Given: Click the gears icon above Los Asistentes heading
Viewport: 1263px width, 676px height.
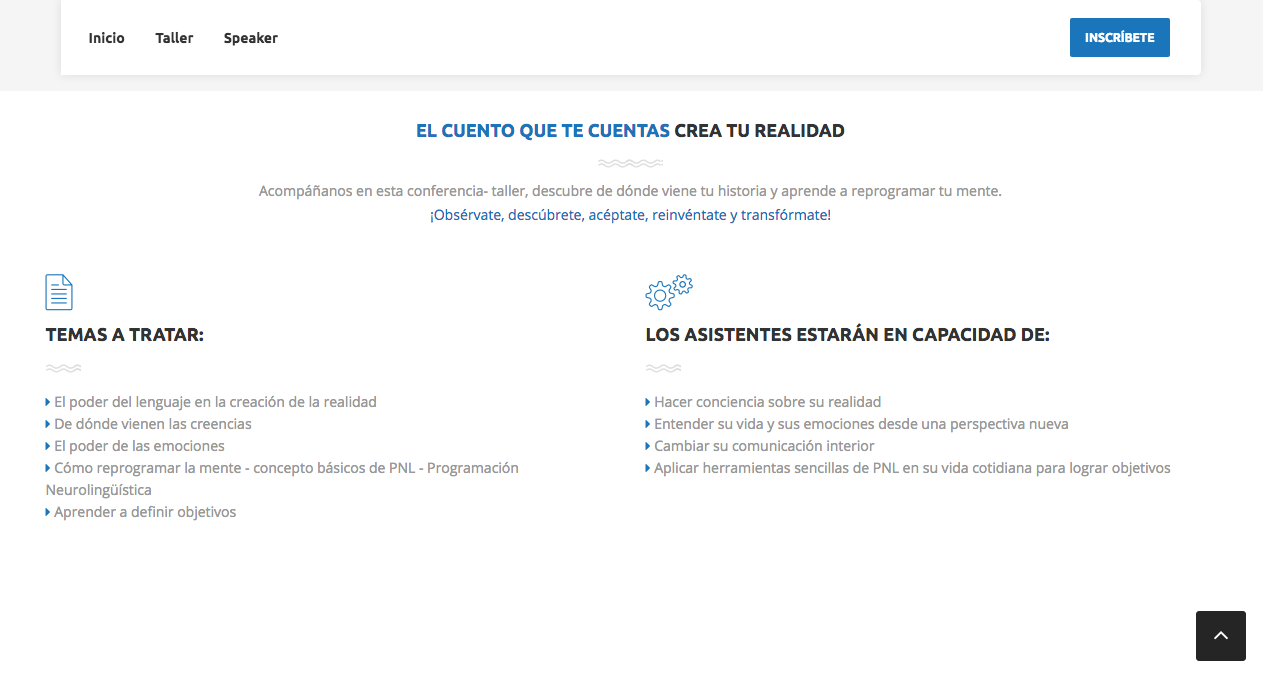Looking at the screenshot, I should coord(669,291).
